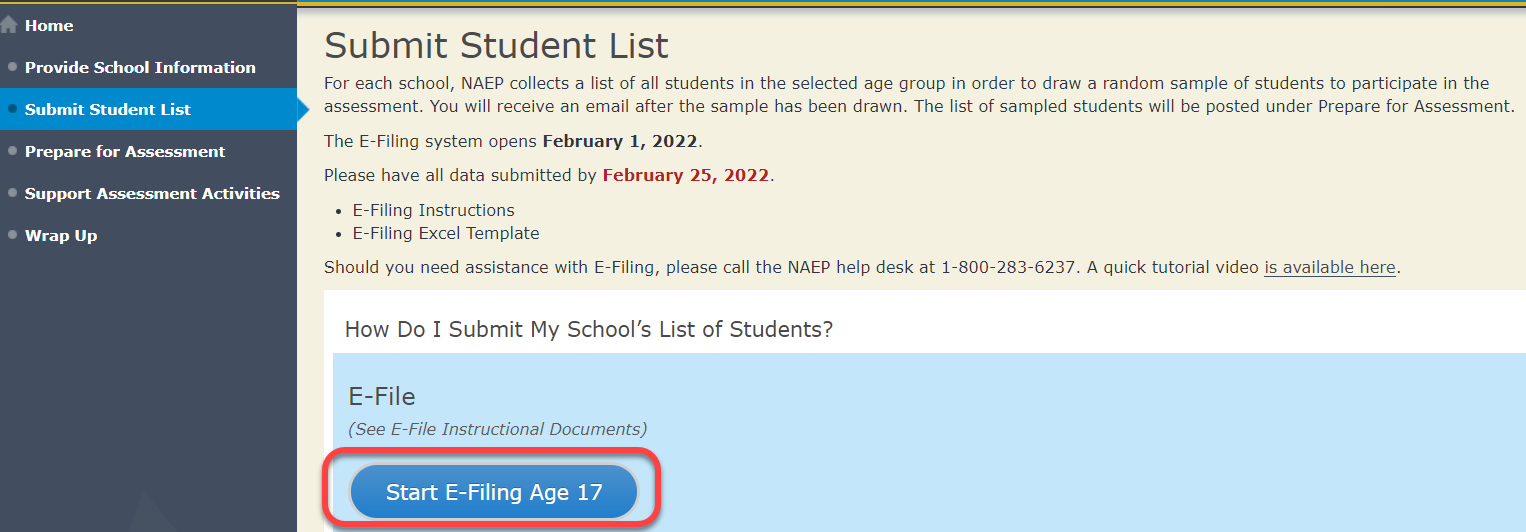Image resolution: width=1526 pixels, height=532 pixels.
Task: Click bullet beside Prepare for Assessment
Action: pos(12,151)
